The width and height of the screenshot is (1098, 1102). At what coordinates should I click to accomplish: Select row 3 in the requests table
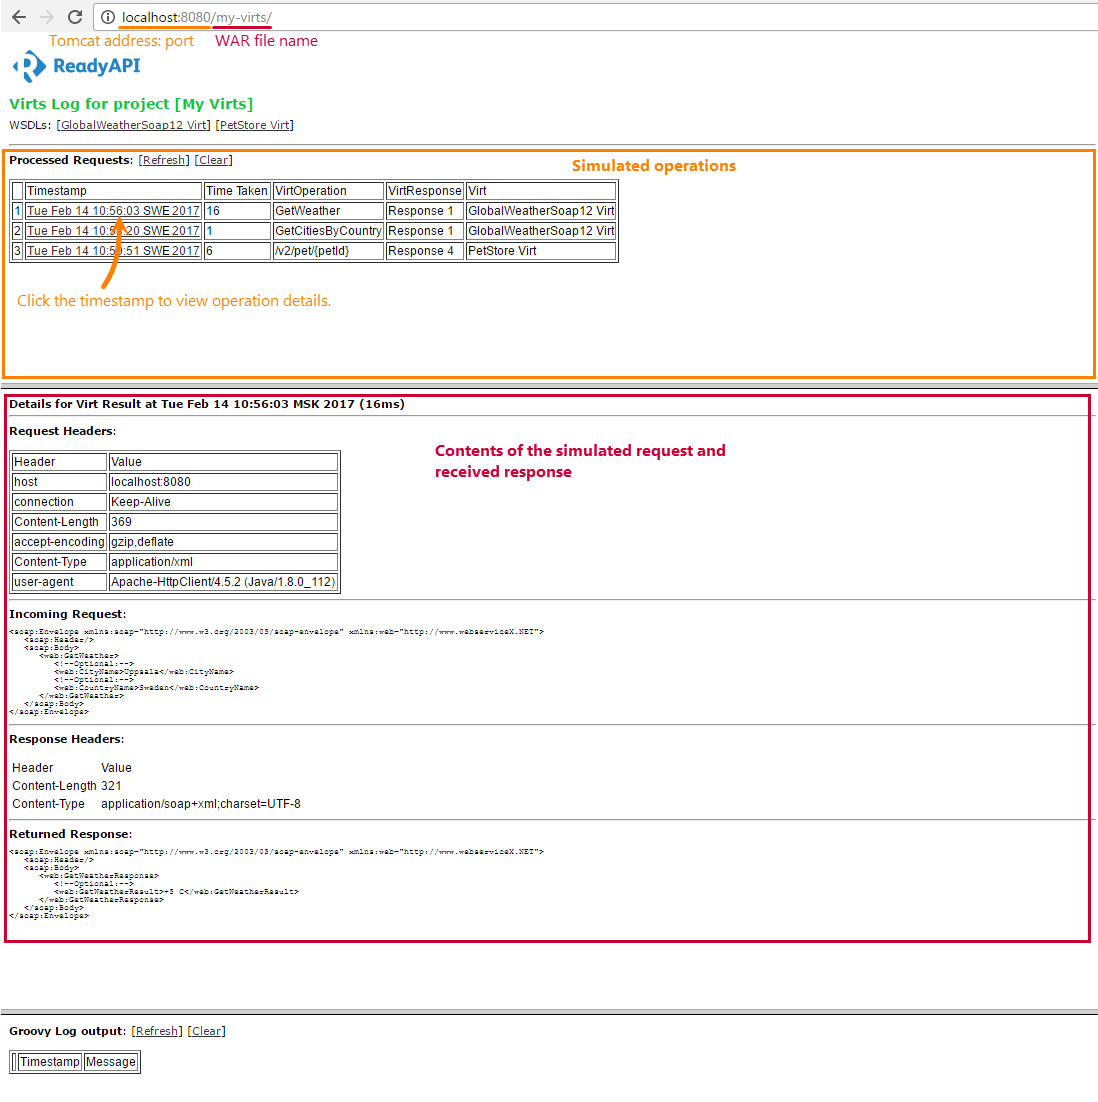(x=17, y=250)
